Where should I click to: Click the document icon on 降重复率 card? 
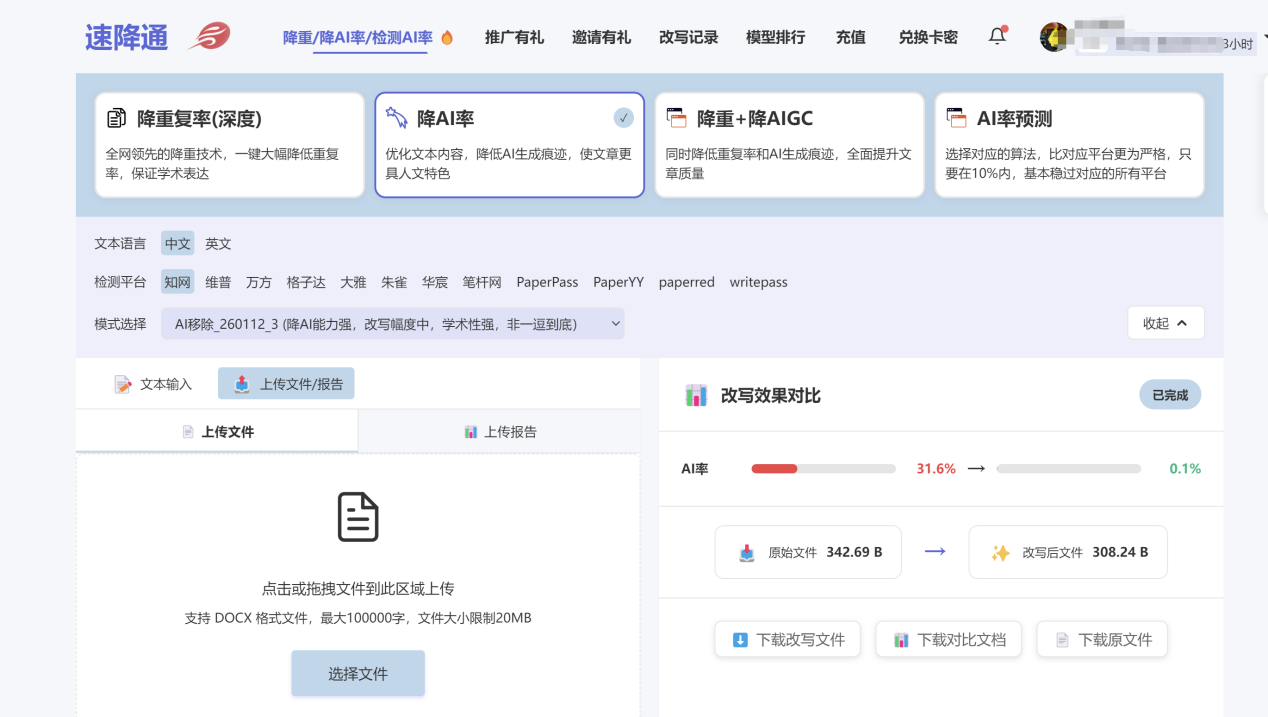(x=116, y=118)
